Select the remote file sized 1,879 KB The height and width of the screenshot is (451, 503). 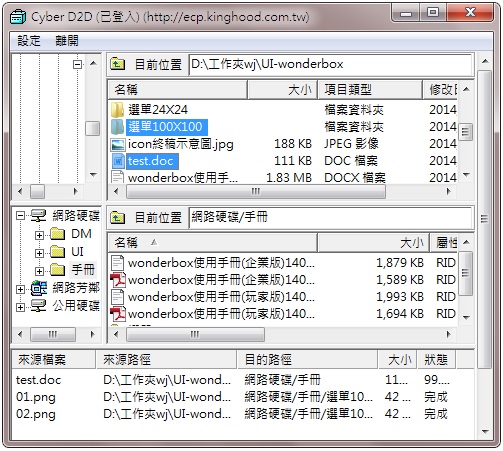click(x=283, y=263)
